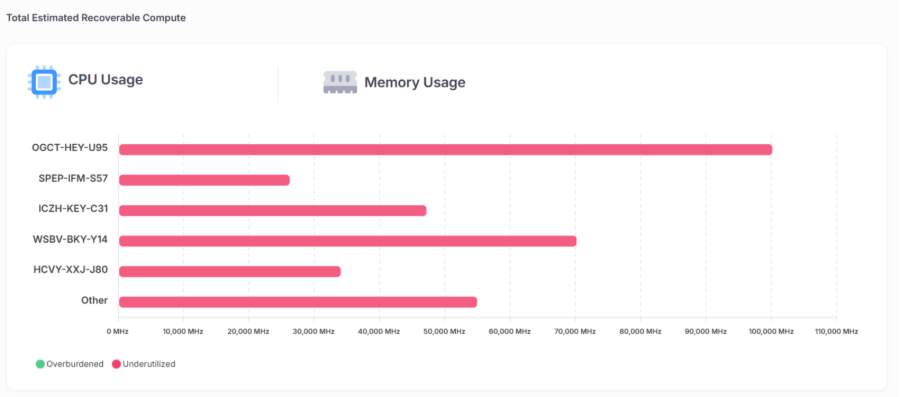
Task: Click the blue CPU chip icon
Action: tap(43, 83)
